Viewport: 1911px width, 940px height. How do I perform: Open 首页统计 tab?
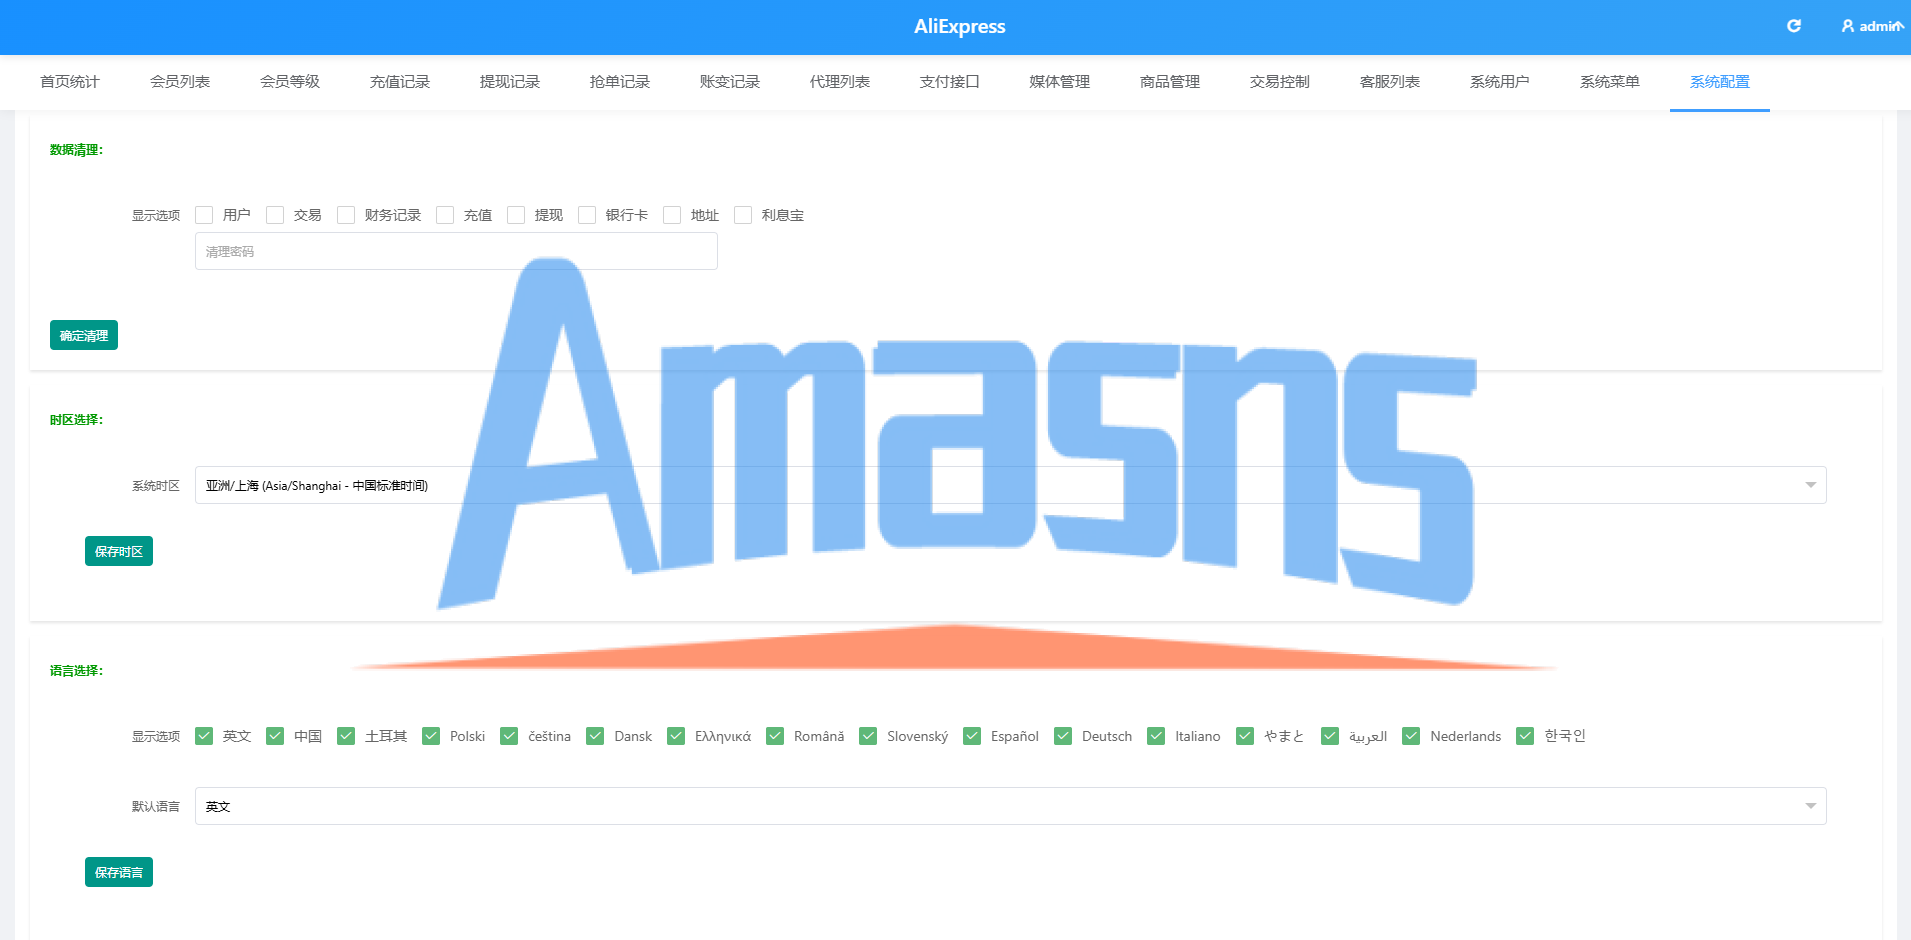pyautogui.click(x=70, y=82)
